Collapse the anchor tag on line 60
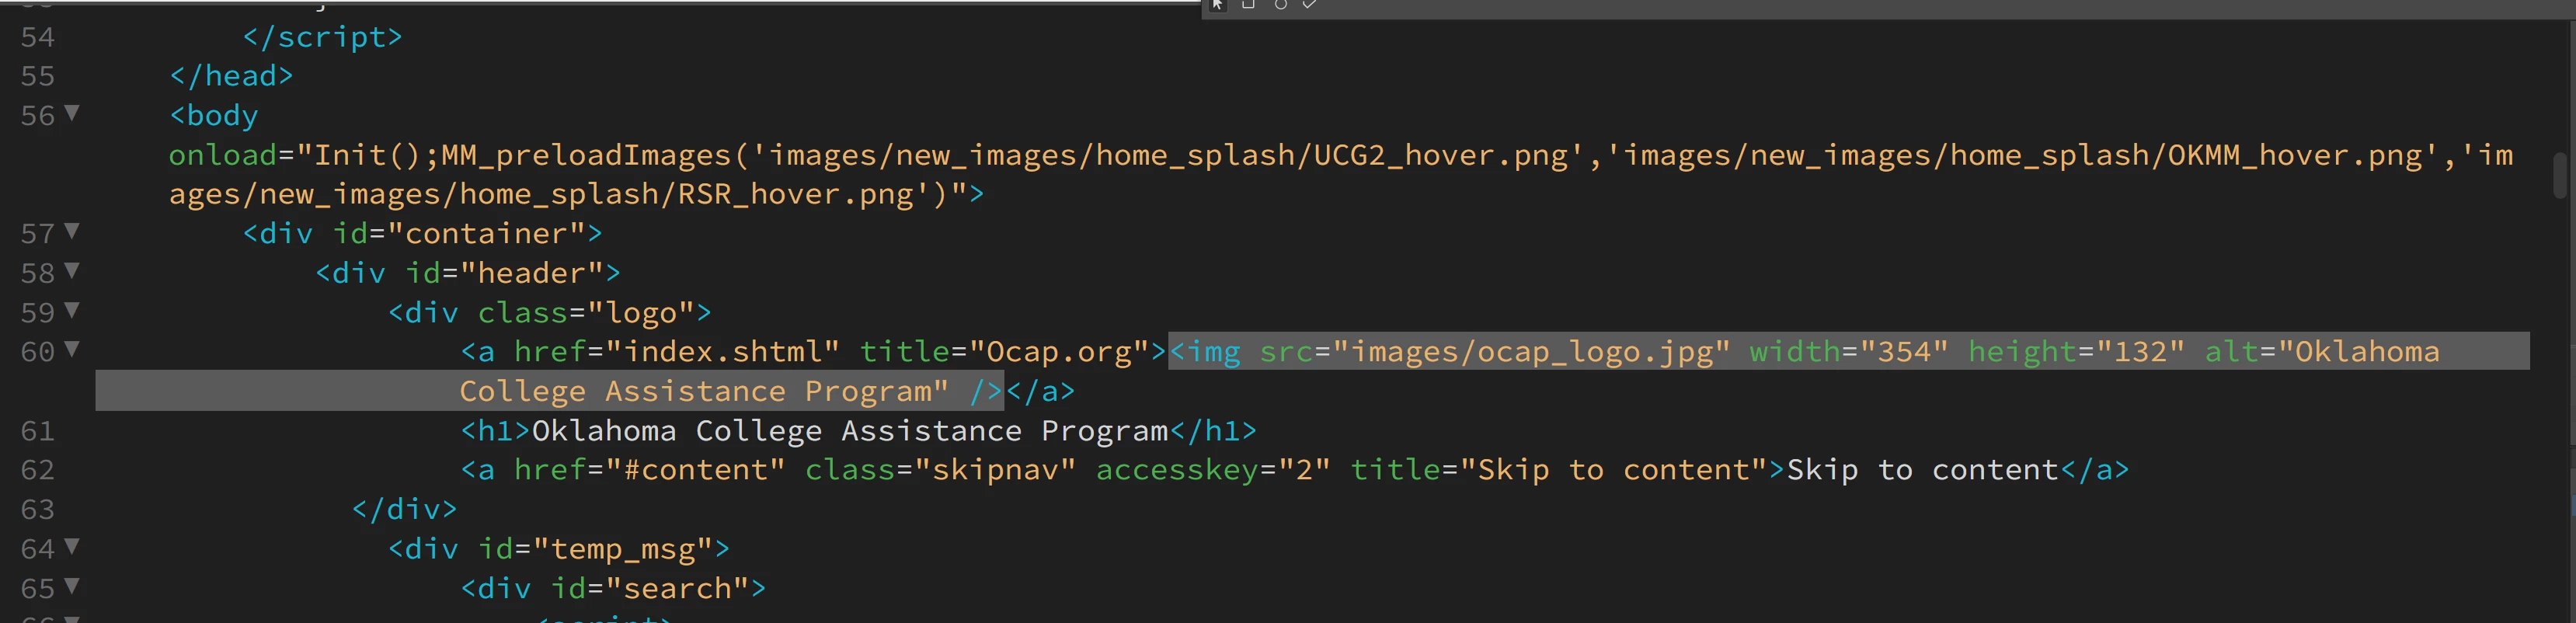The height and width of the screenshot is (623, 2576). 72,349
